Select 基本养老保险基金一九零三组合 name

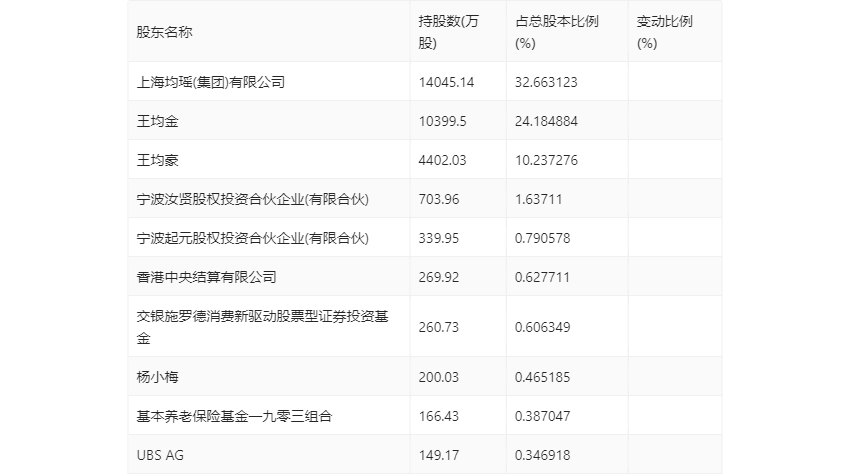coord(234,416)
